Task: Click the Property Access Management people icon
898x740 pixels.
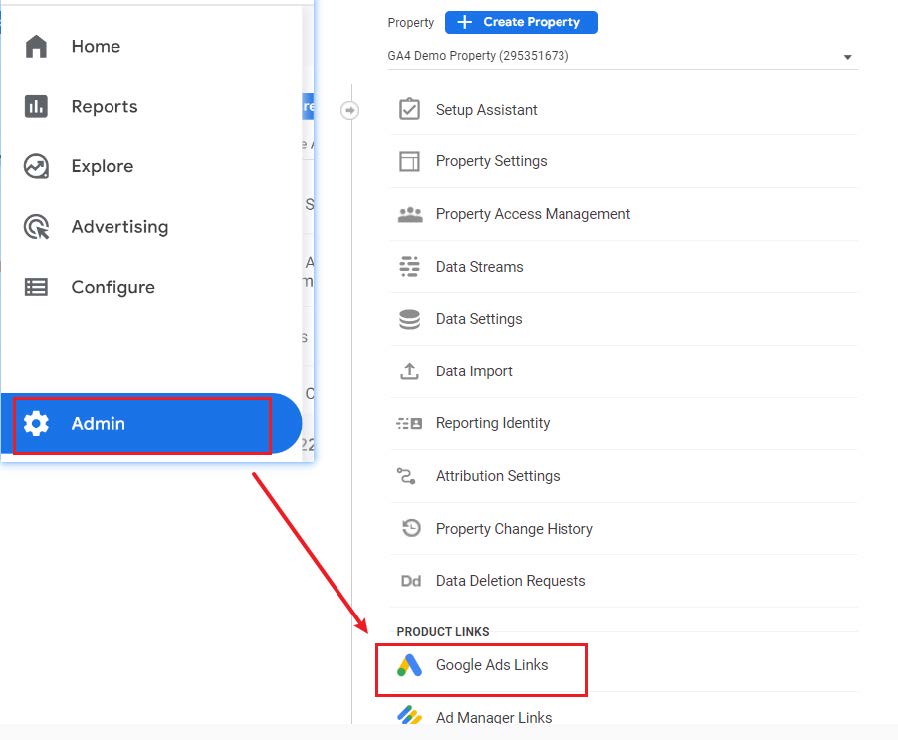Action: (410, 214)
